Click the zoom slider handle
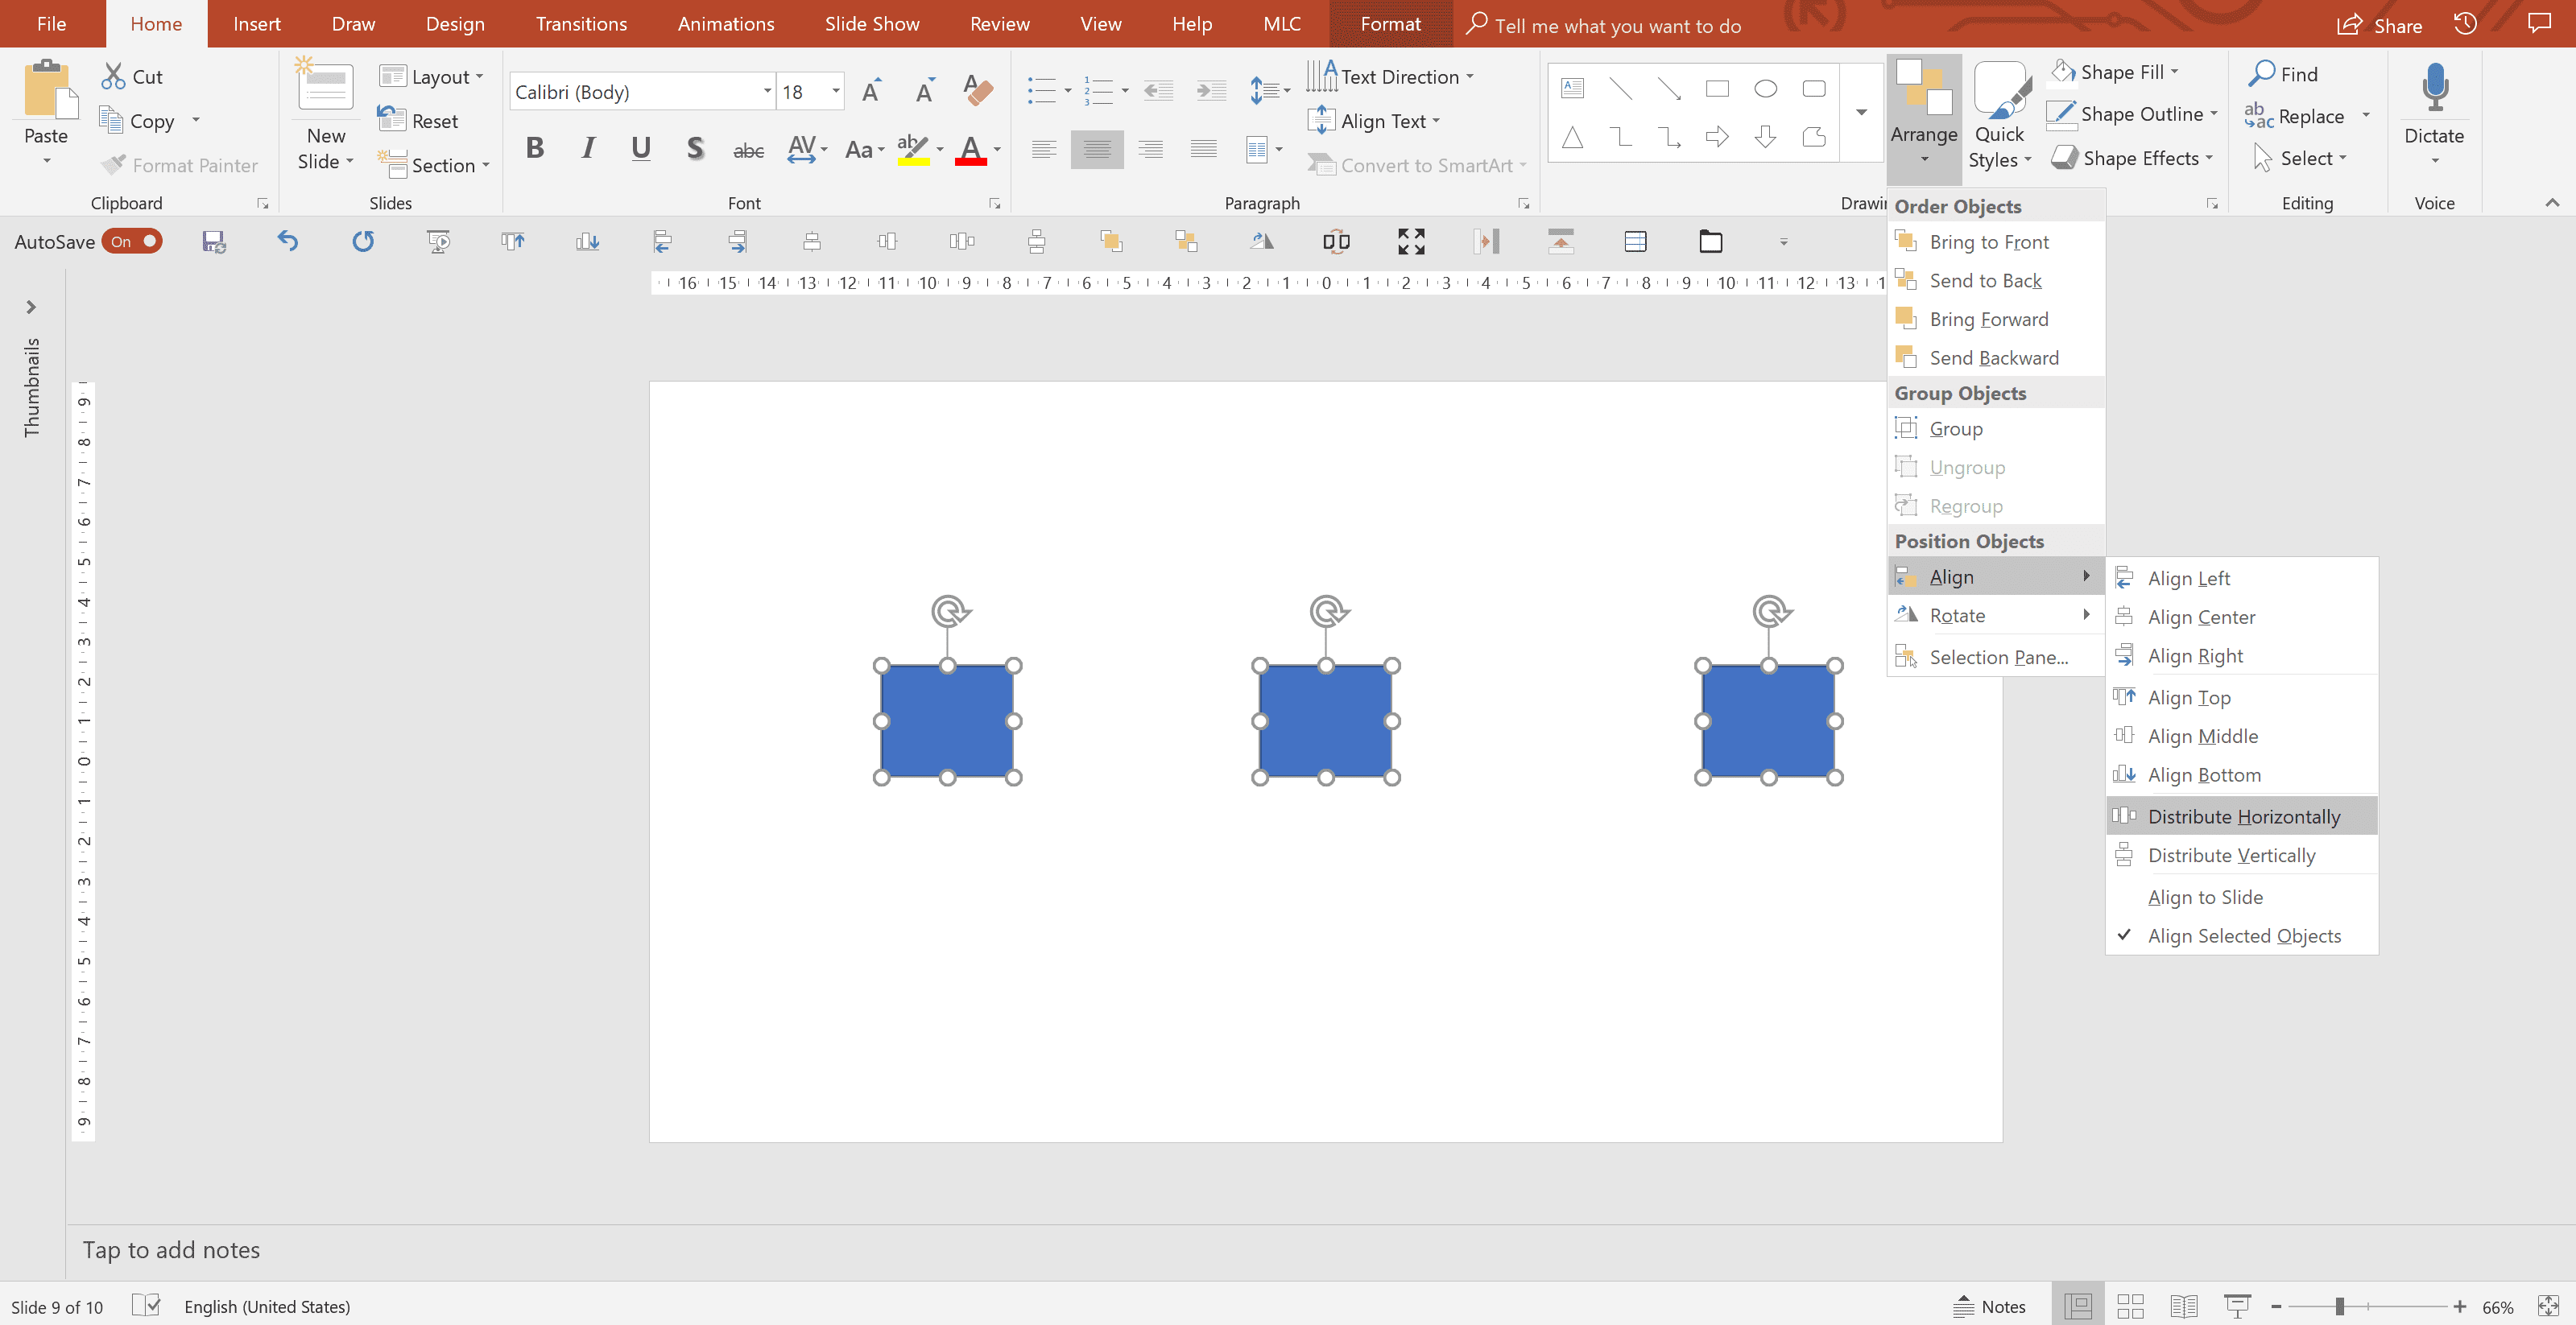Image resolution: width=2576 pixels, height=1325 pixels. coord(2339,1306)
